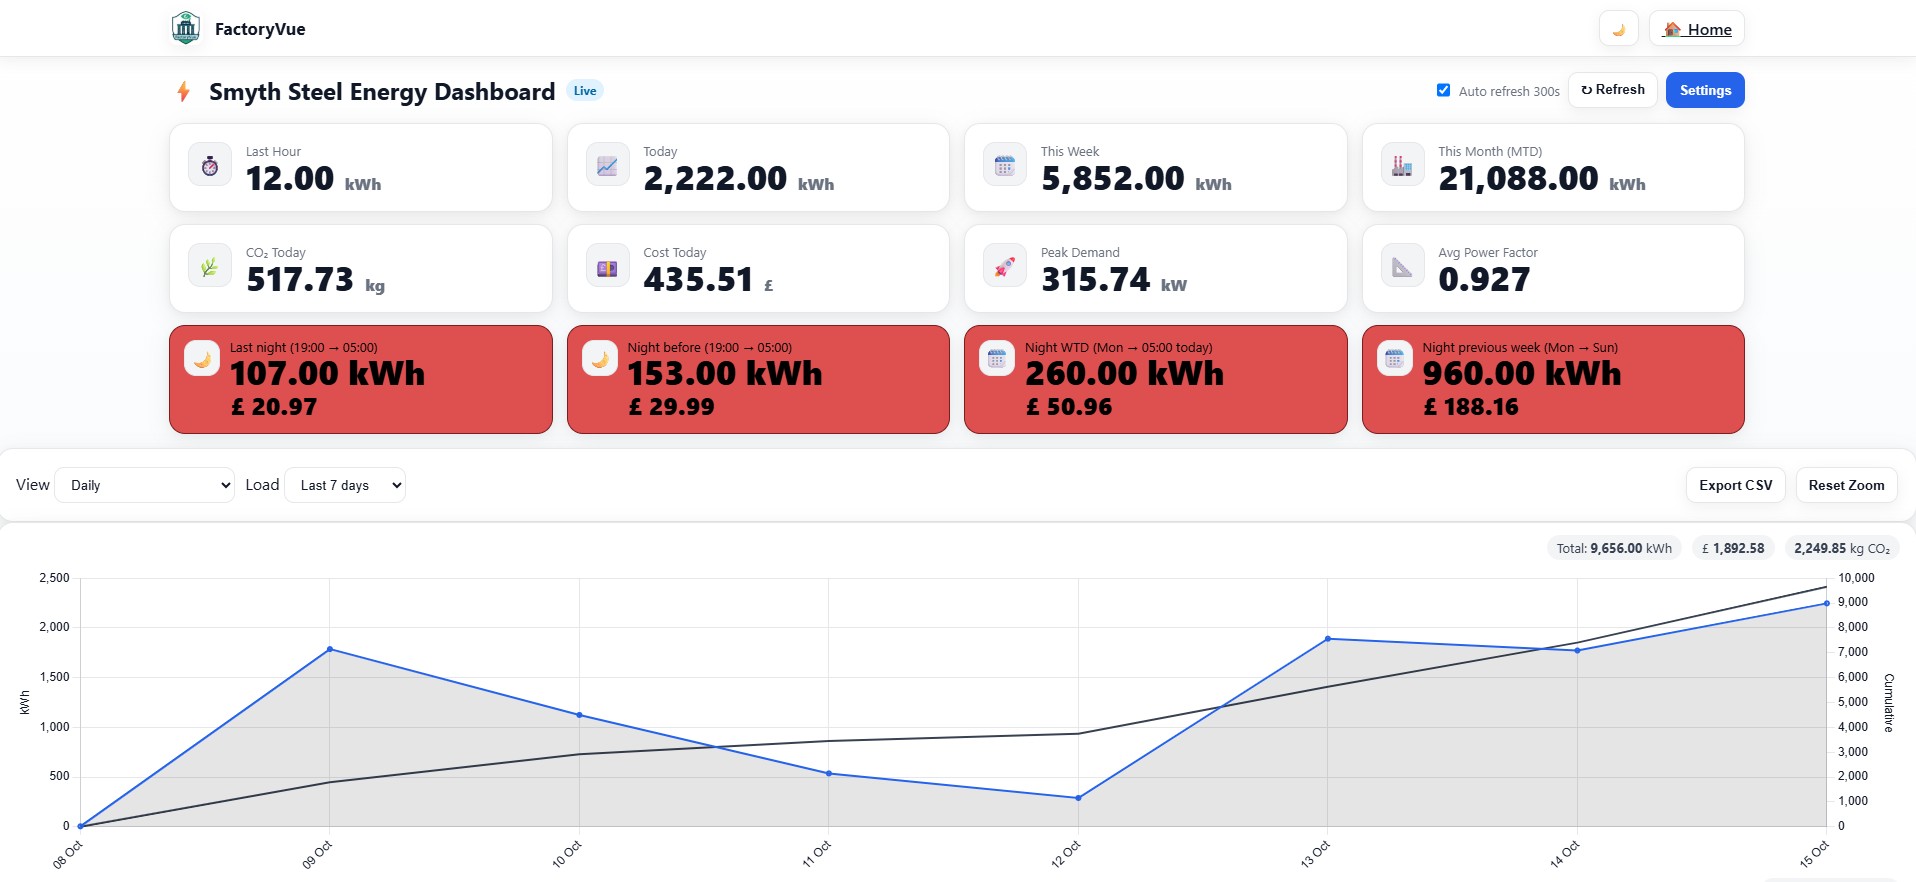Go to the Home page link
1916x882 pixels.
click(1697, 29)
